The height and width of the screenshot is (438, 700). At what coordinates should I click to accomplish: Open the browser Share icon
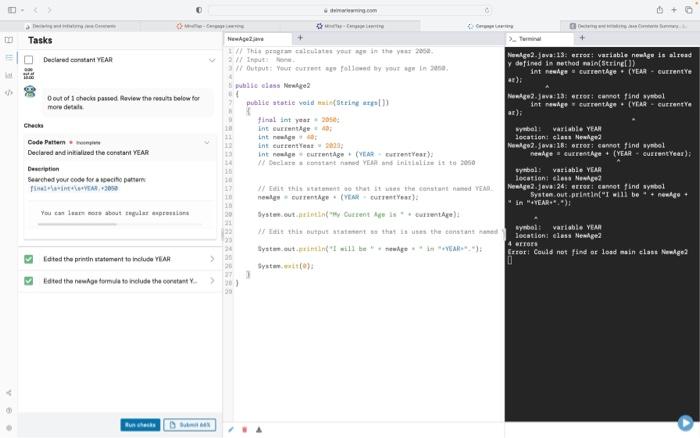click(x=659, y=10)
